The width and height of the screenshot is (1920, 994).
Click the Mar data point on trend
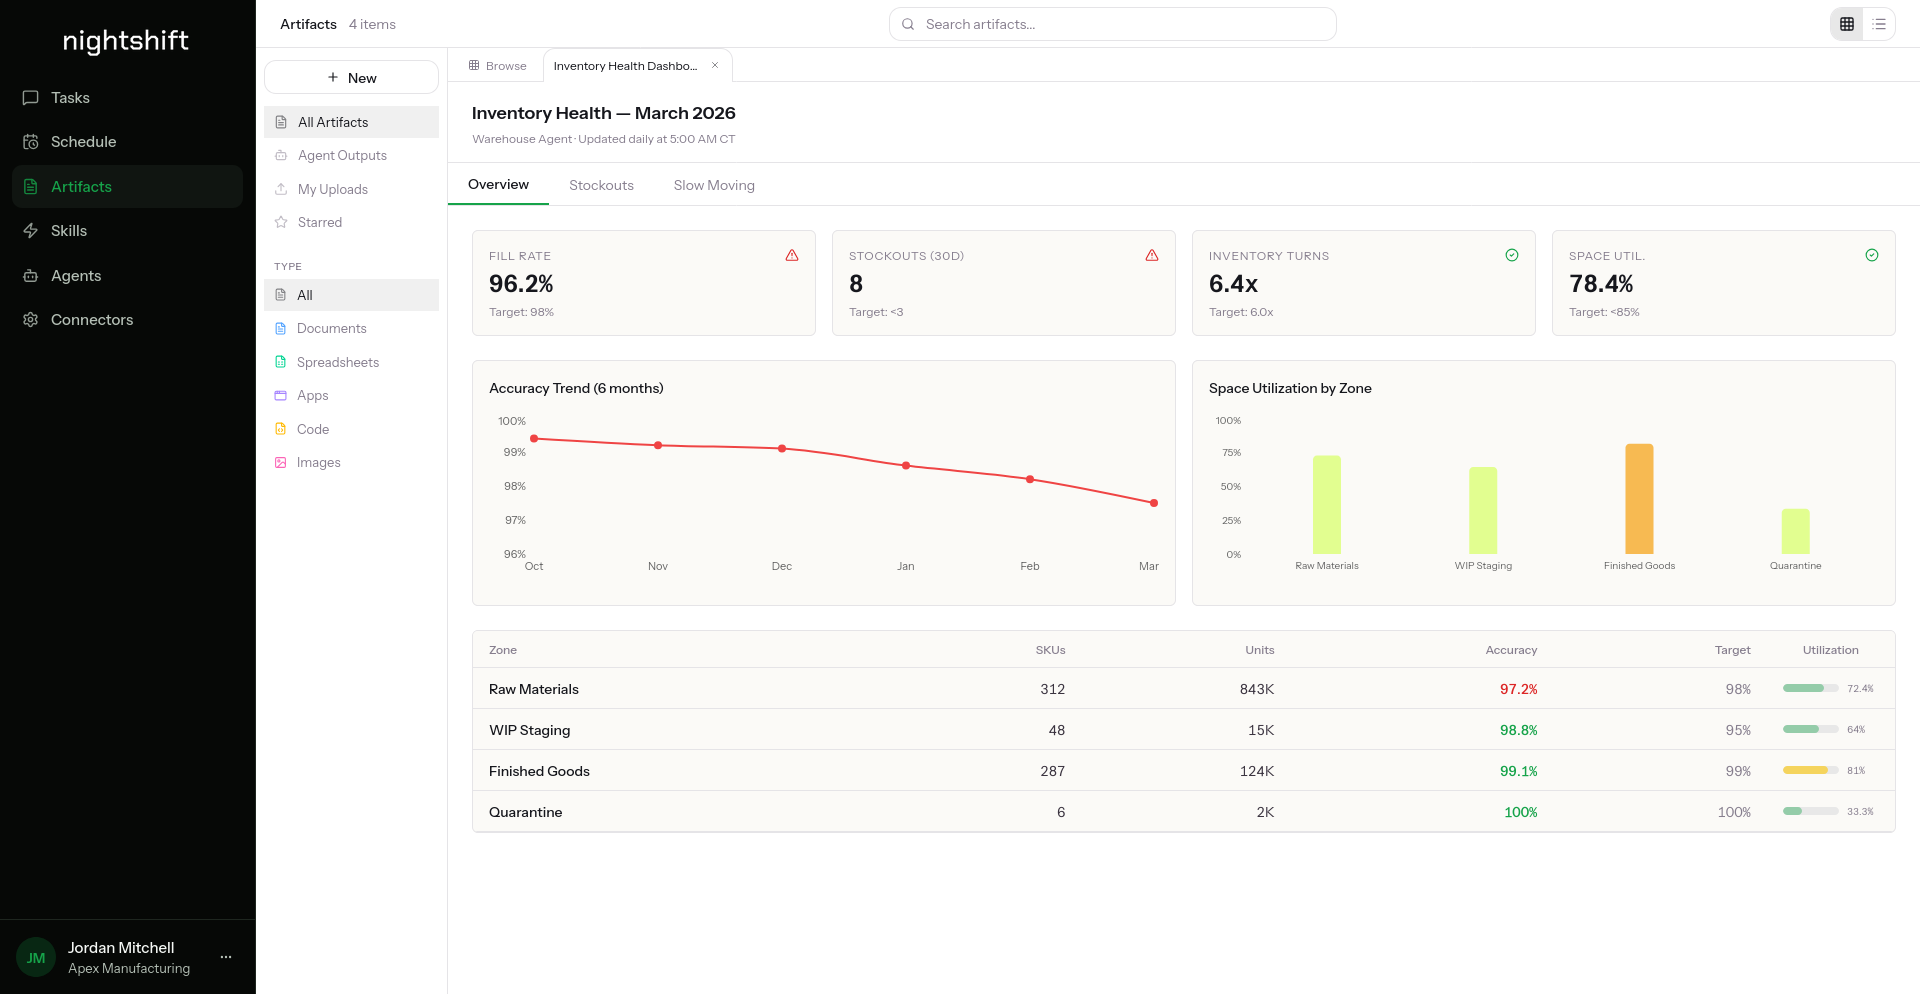[x=1154, y=503]
